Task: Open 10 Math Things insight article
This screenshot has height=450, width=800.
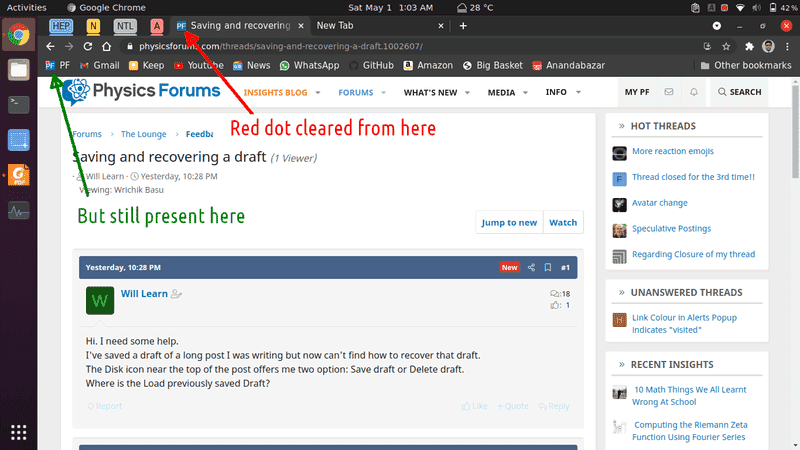Action: [x=689, y=396]
